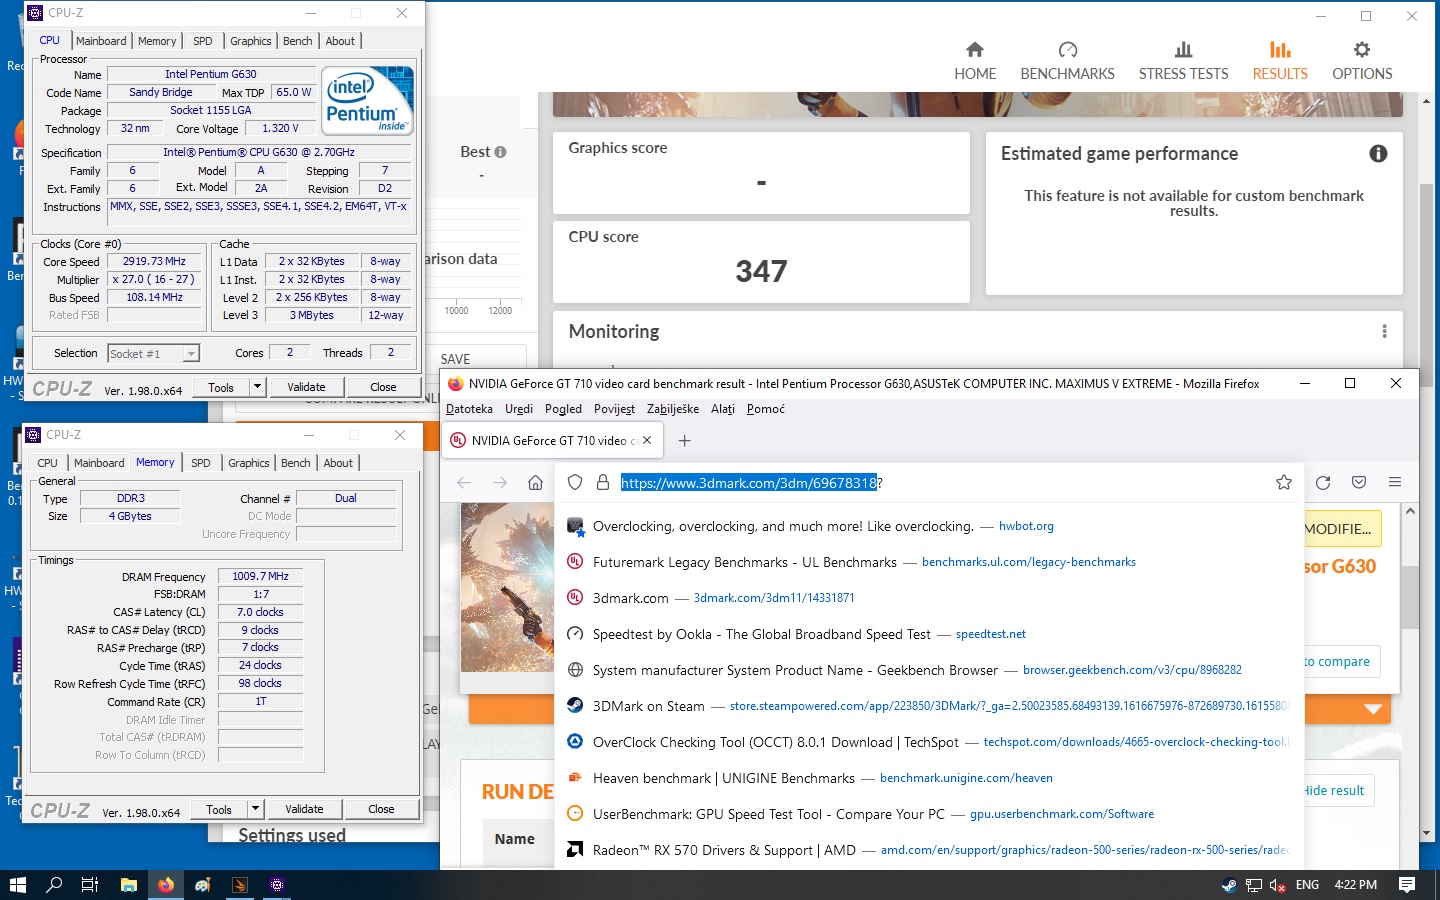Select 3DMark on Steam suggestion
Image resolution: width=1440 pixels, height=900 pixels.
[x=930, y=706]
